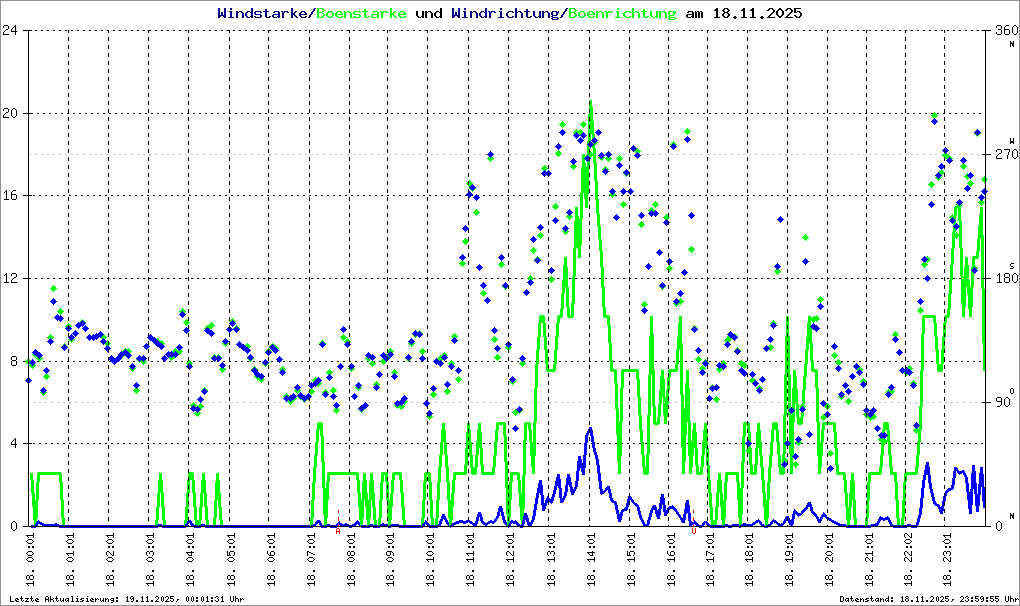Click the red sunrise marker 'A'
The image size is (1020, 606).
click(x=338, y=531)
